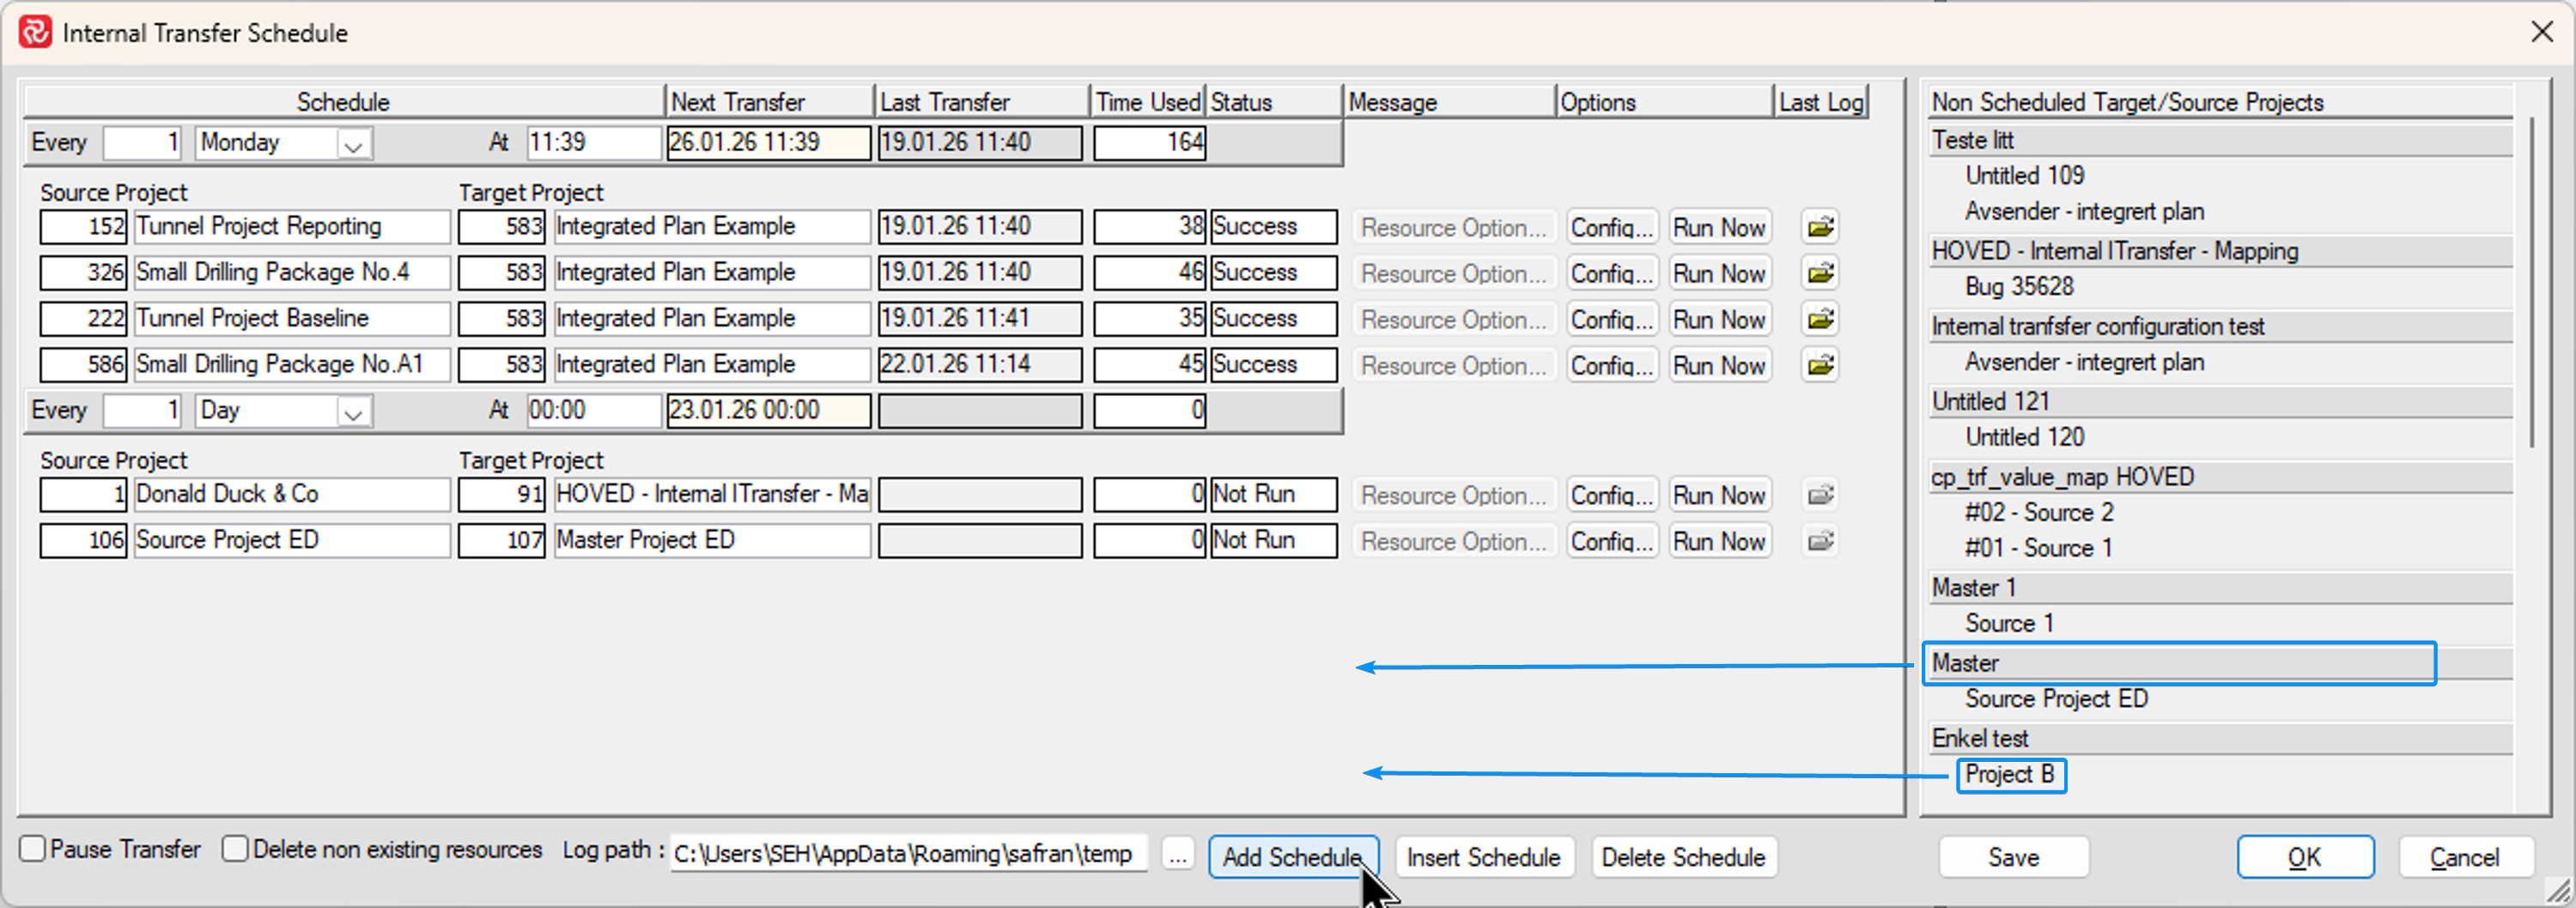The width and height of the screenshot is (2576, 908).
Task: Enable the Pause Transfer checkbox
Action: coord(33,849)
